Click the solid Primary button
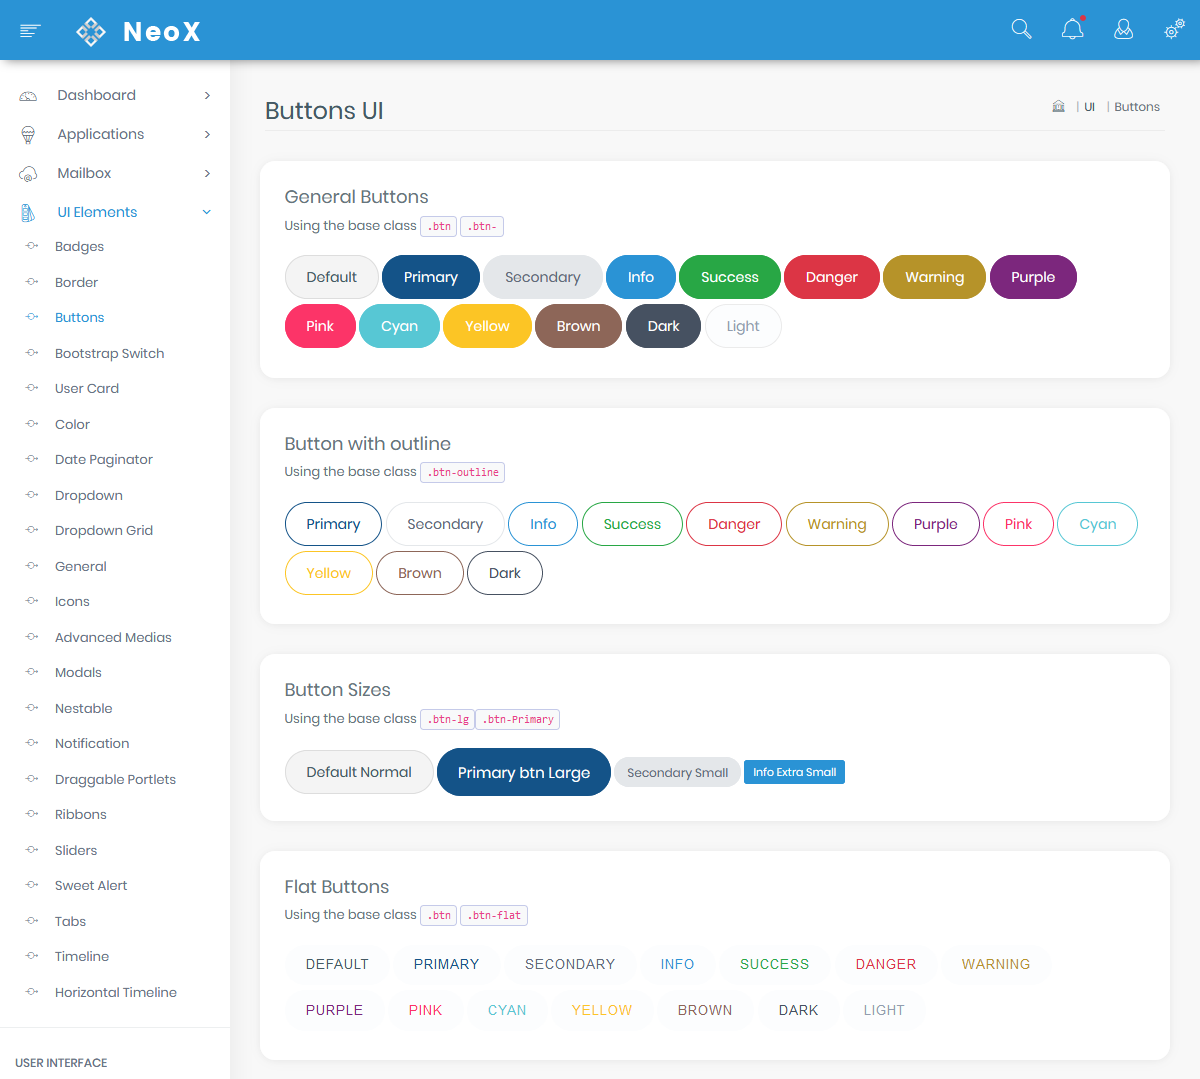Screen dimensions: 1200x1079 tap(431, 277)
